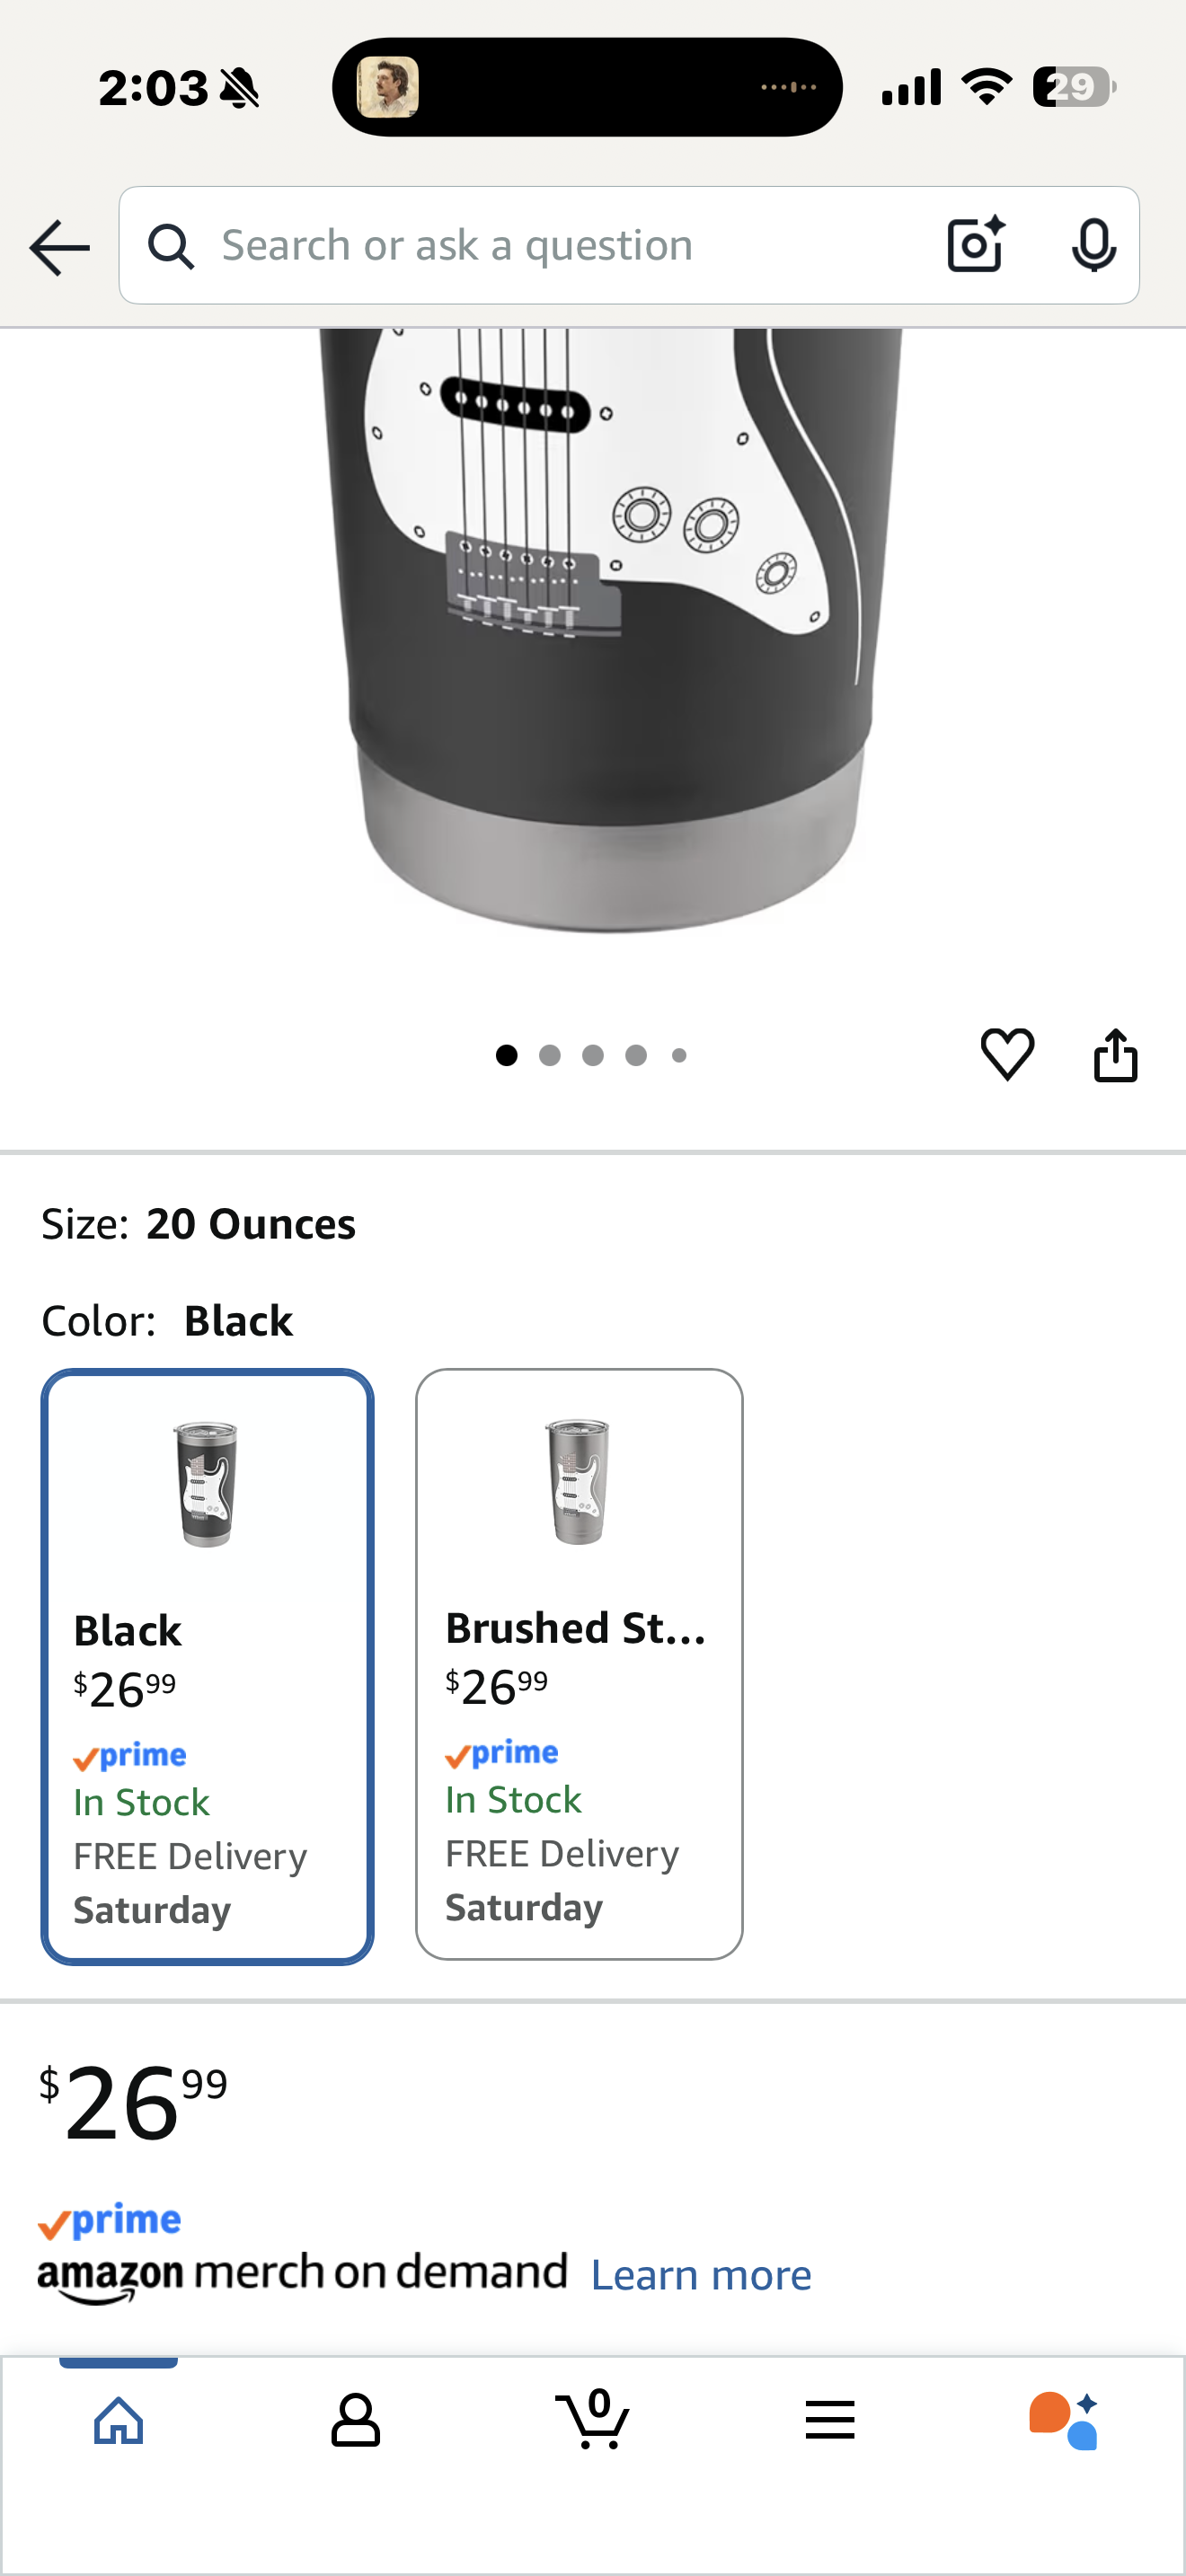The width and height of the screenshot is (1186, 2576).
Task: Open the shopping cart
Action: click(592, 2419)
